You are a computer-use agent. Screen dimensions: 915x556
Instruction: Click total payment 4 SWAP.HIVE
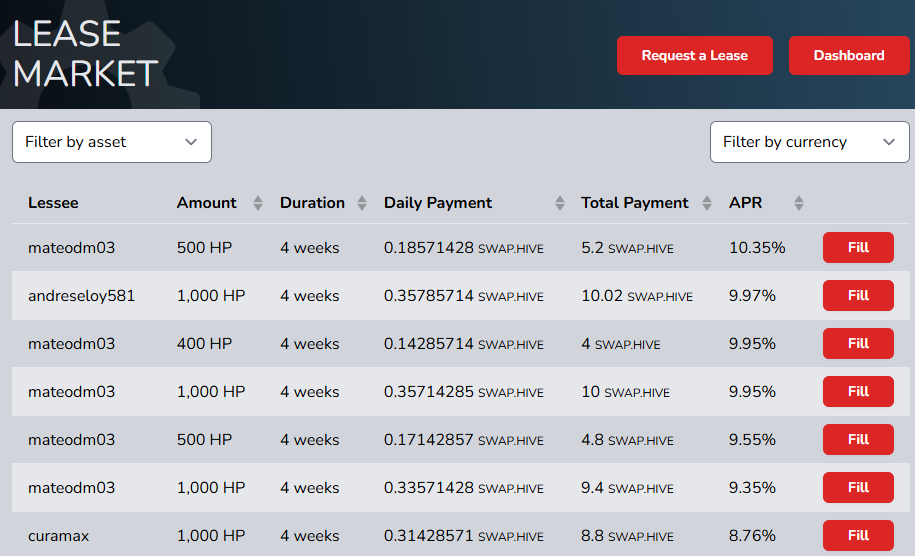tap(620, 344)
